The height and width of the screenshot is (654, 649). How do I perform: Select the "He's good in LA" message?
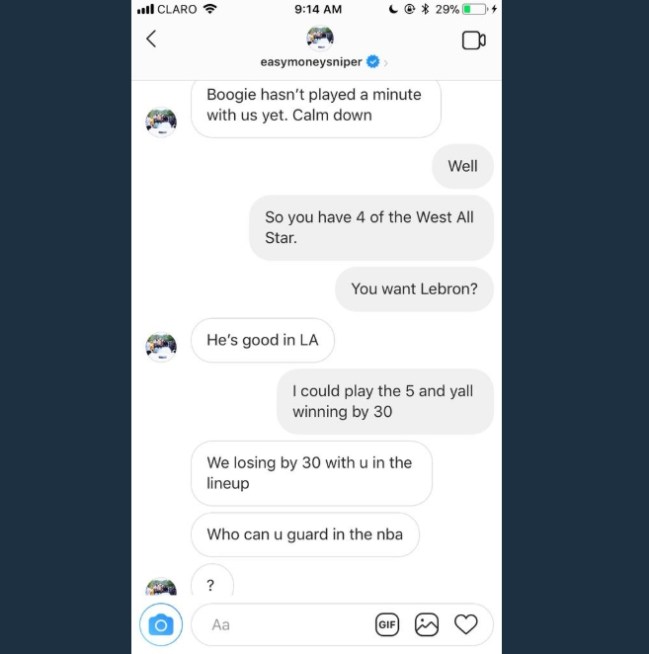coord(262,340)
